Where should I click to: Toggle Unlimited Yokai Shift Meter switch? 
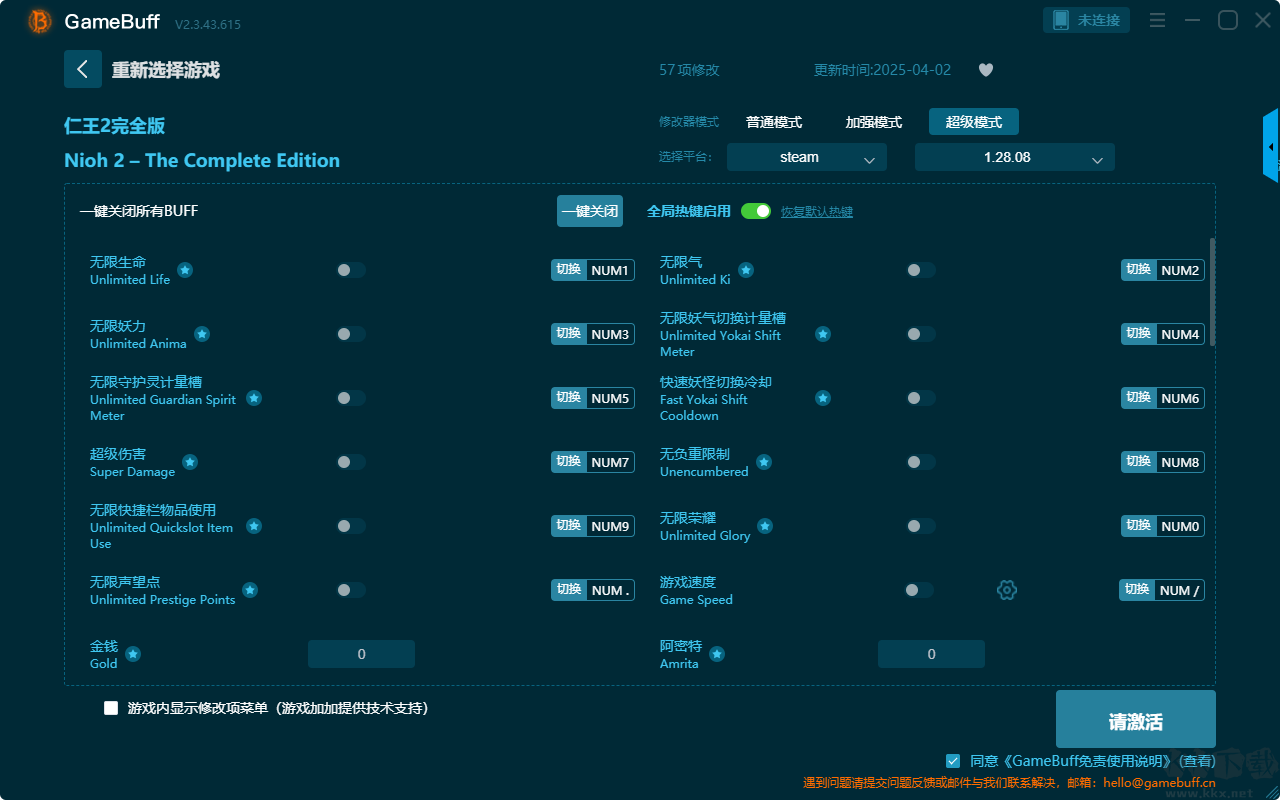[921, 334]
